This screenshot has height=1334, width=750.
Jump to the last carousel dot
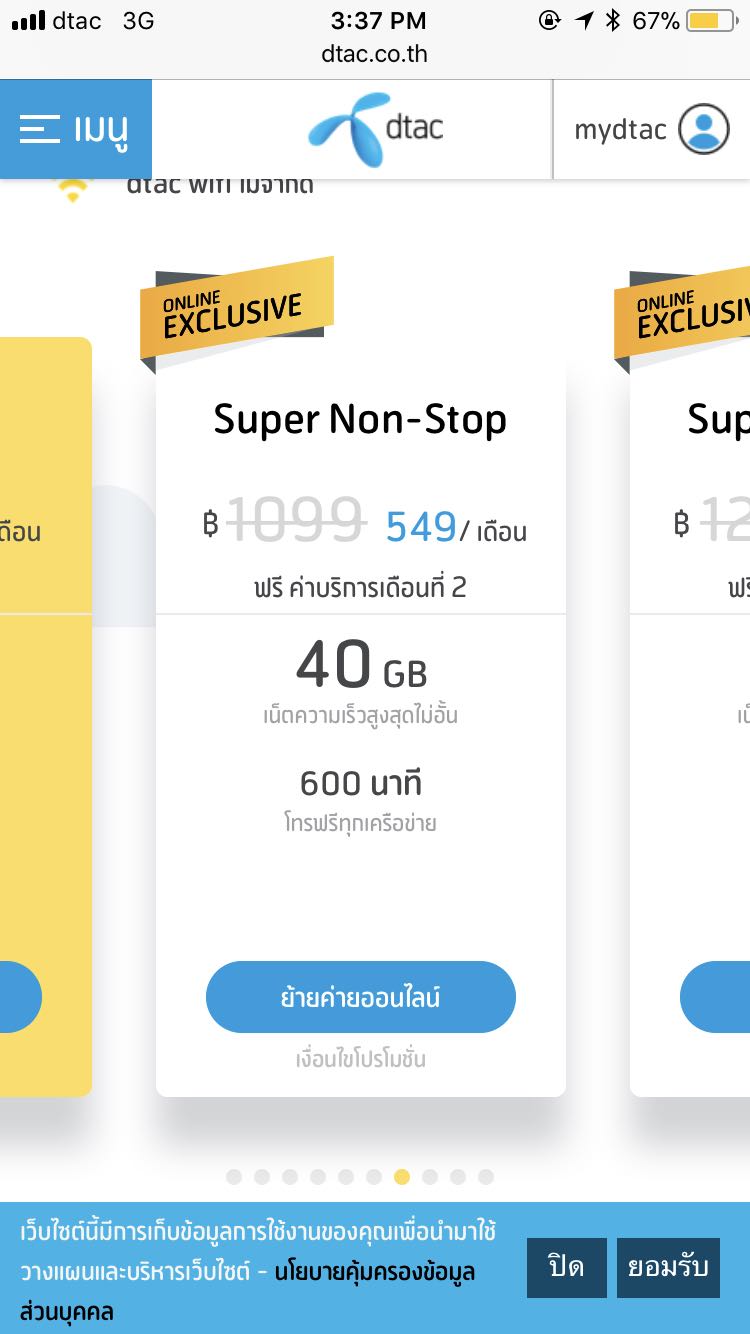coord(486,1177)
